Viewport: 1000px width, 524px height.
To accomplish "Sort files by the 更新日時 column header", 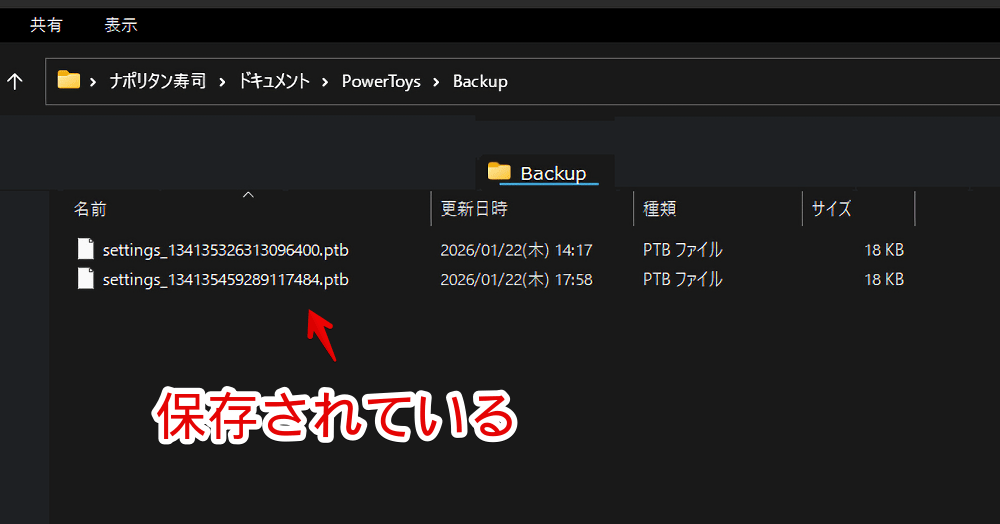I will click(474, 209).
